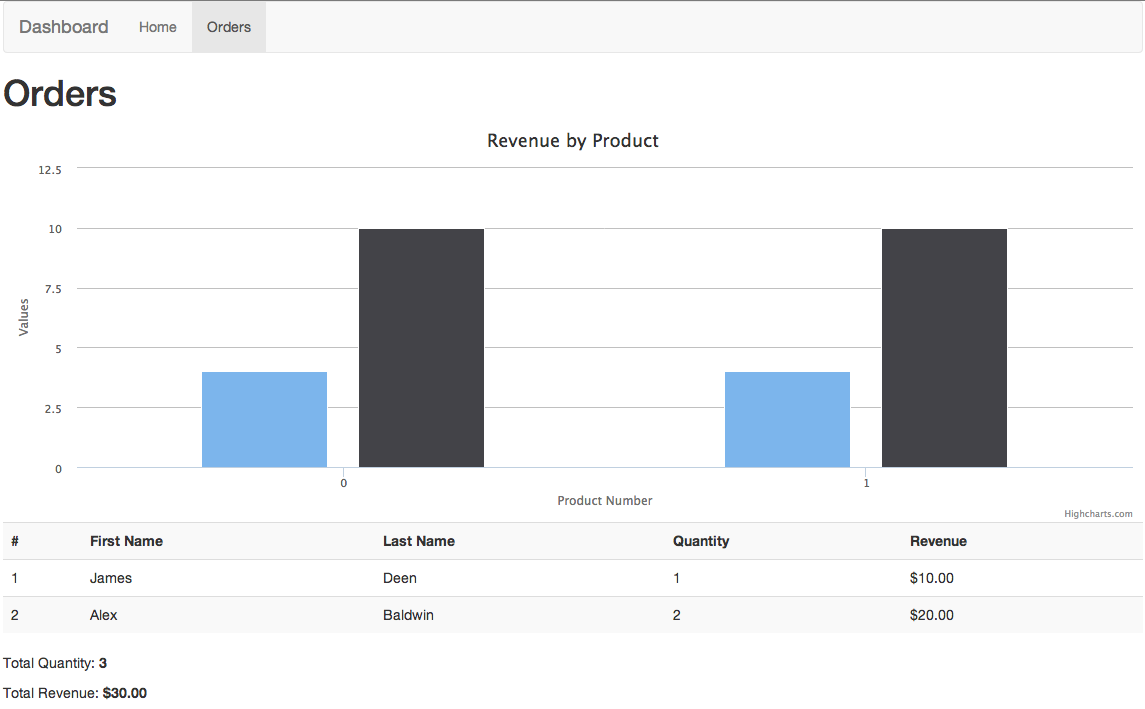Select the Orders tab

click(228, 27)
